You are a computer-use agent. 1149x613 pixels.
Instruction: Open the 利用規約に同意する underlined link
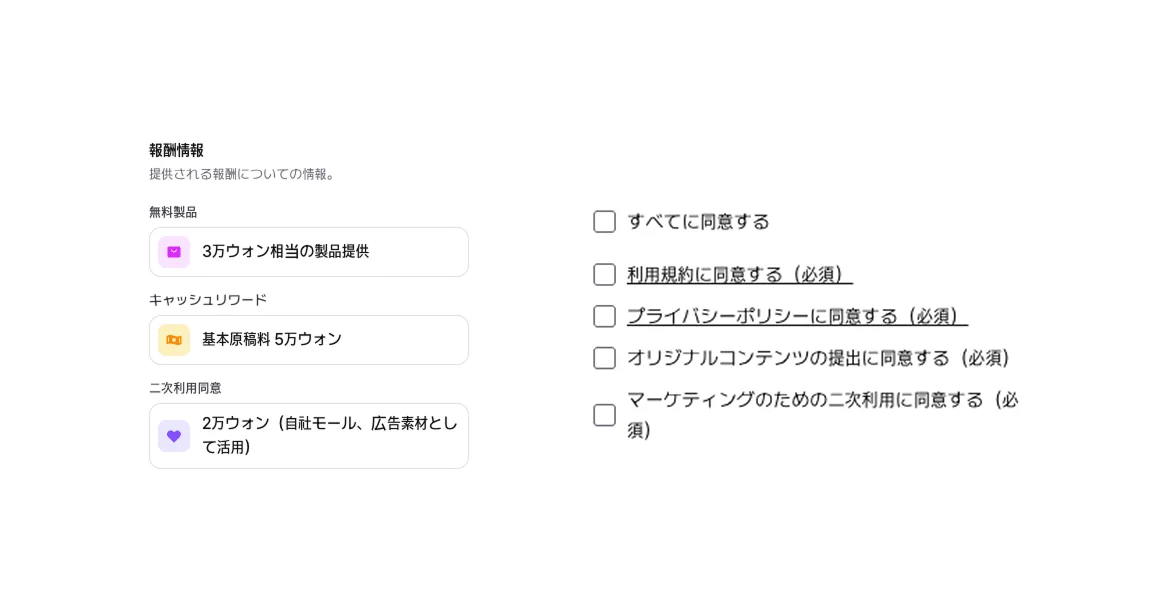(x=739, y=275)
